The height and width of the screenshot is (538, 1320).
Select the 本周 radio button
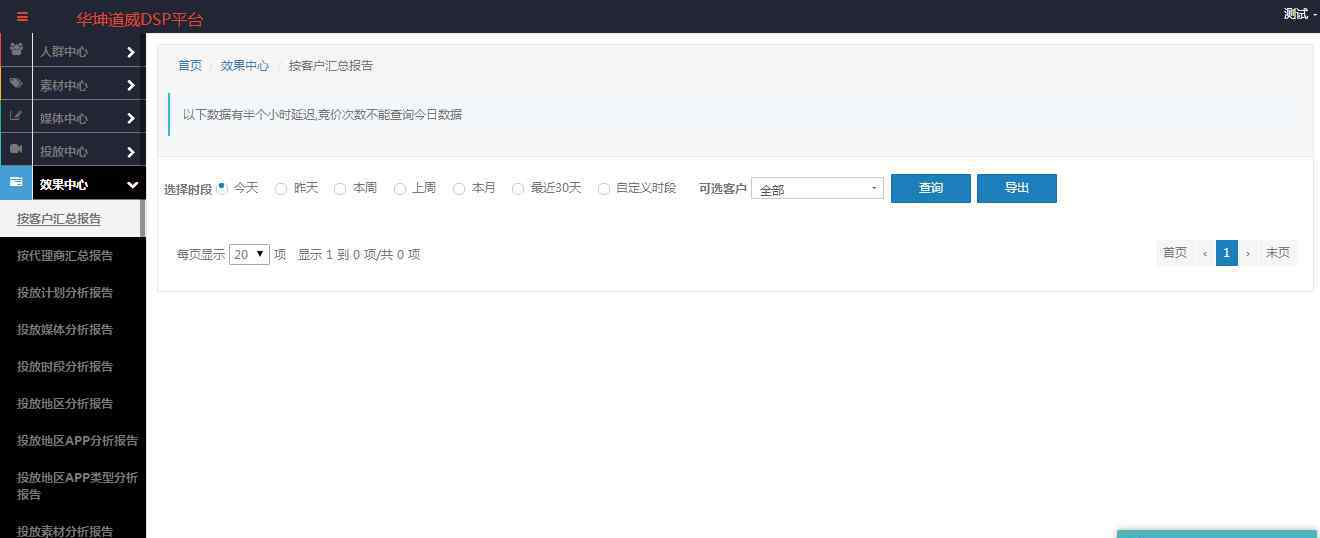tap(340, 188)
